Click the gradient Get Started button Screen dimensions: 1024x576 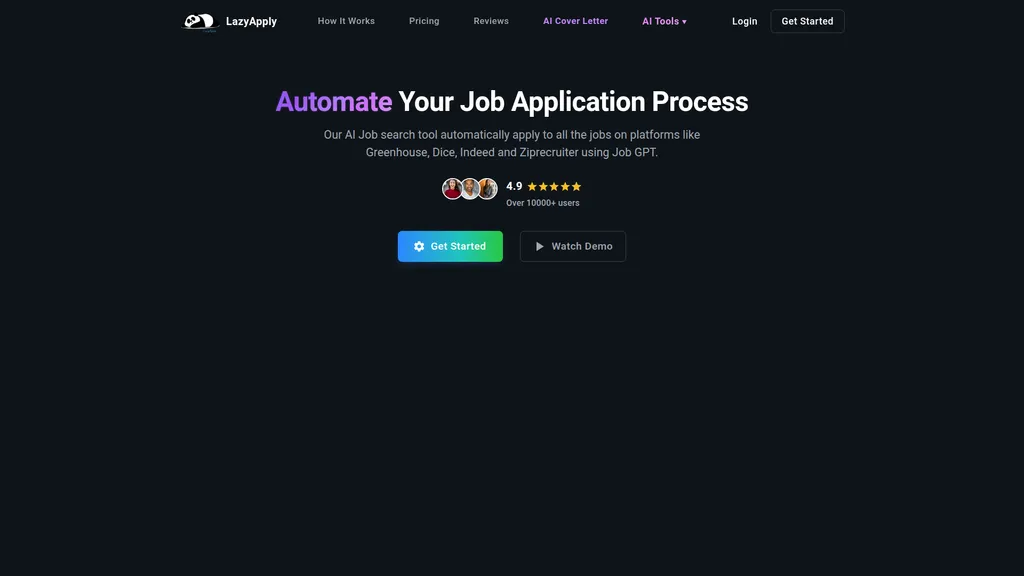[x=450, y=246]
